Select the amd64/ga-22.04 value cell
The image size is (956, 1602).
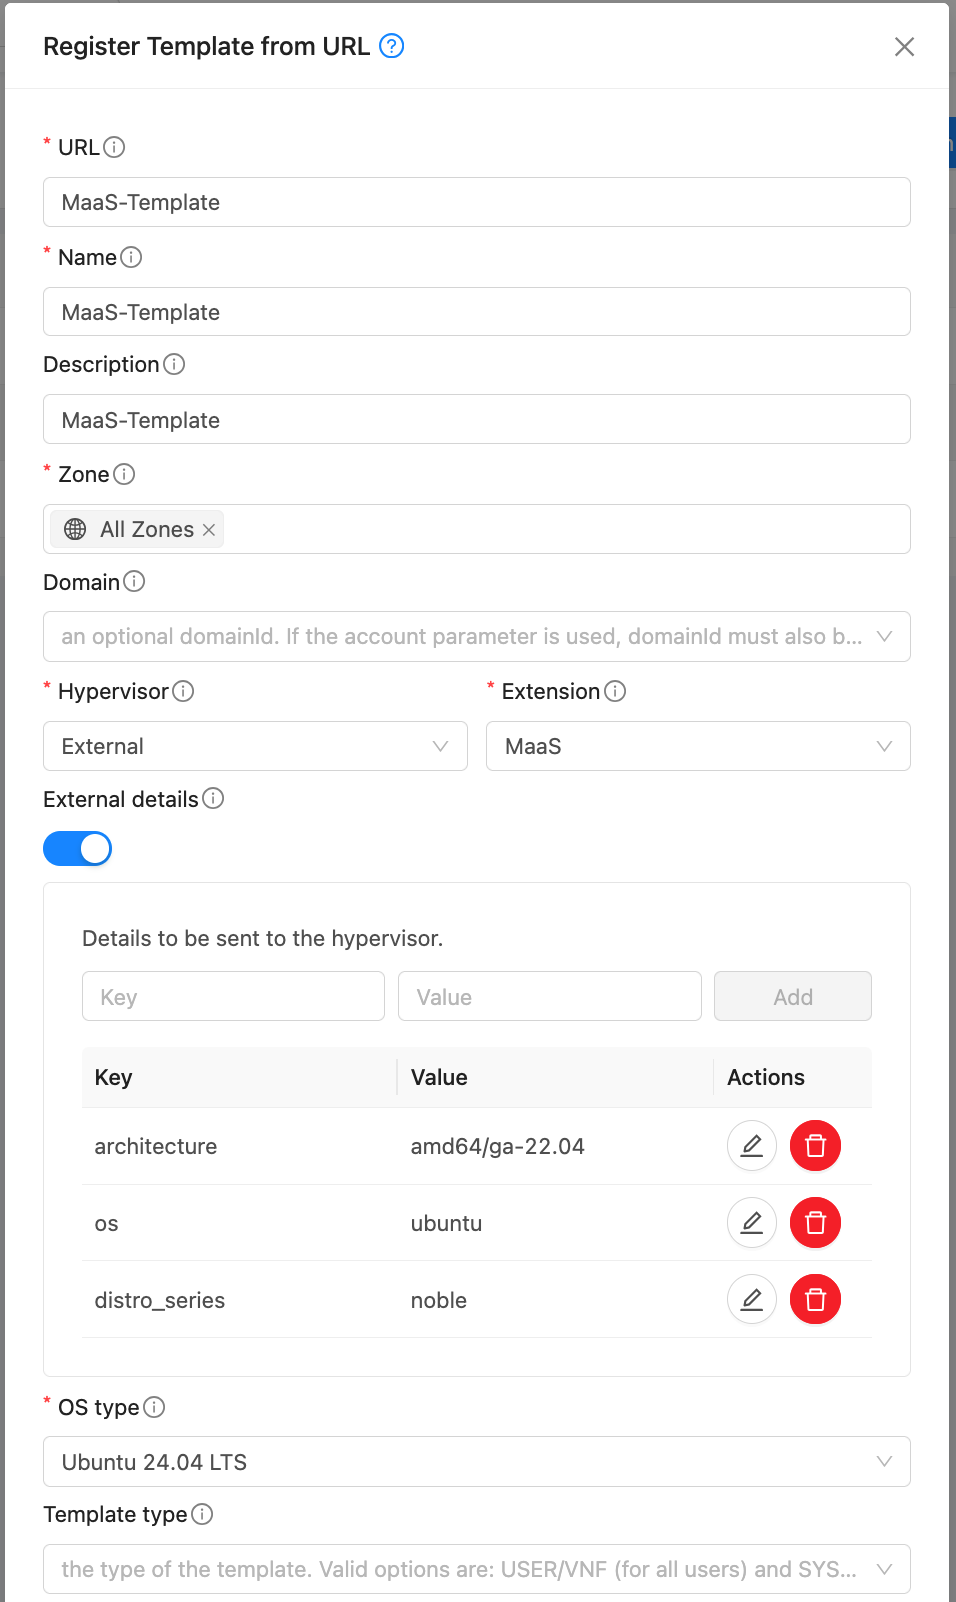tap(556, 1146)
